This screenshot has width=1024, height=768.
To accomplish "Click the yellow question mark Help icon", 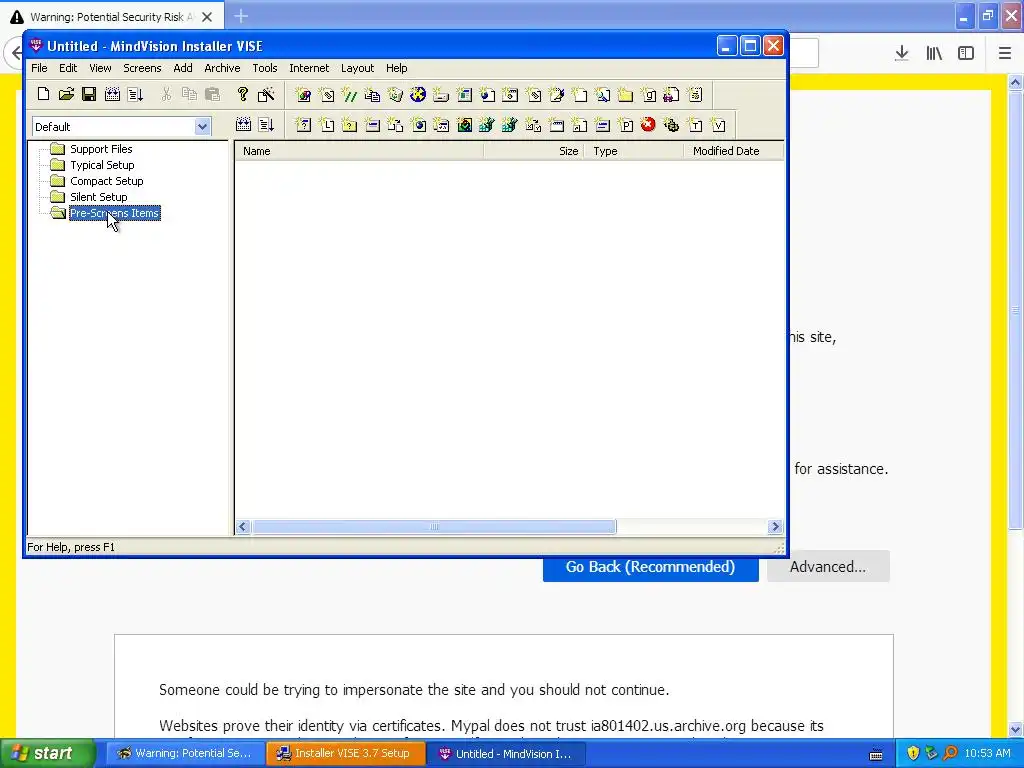I will coord(242,94).
